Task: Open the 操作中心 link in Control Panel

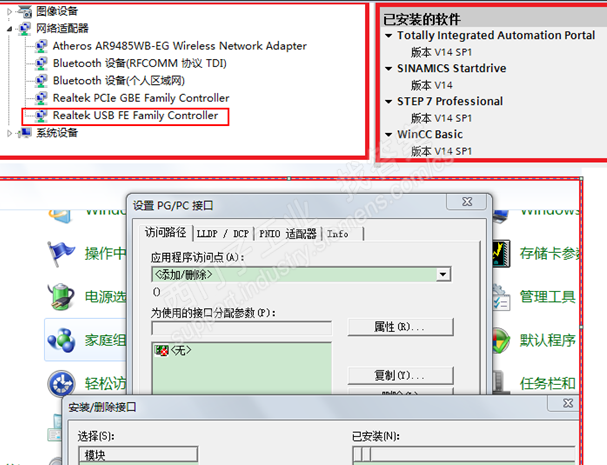Action: [106, 254]
